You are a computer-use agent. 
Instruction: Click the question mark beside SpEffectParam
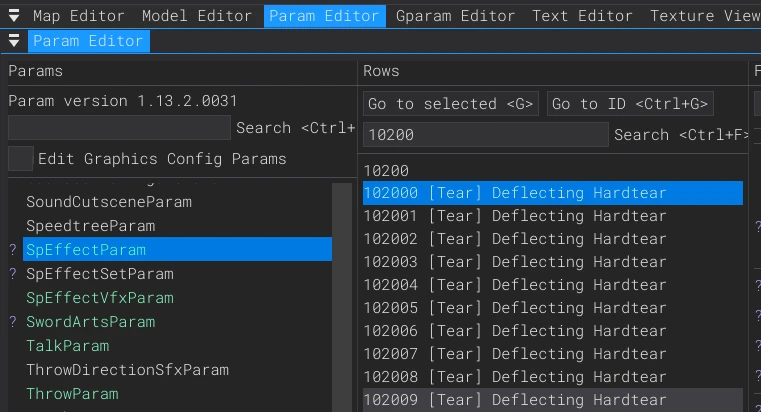coord(13,250)
